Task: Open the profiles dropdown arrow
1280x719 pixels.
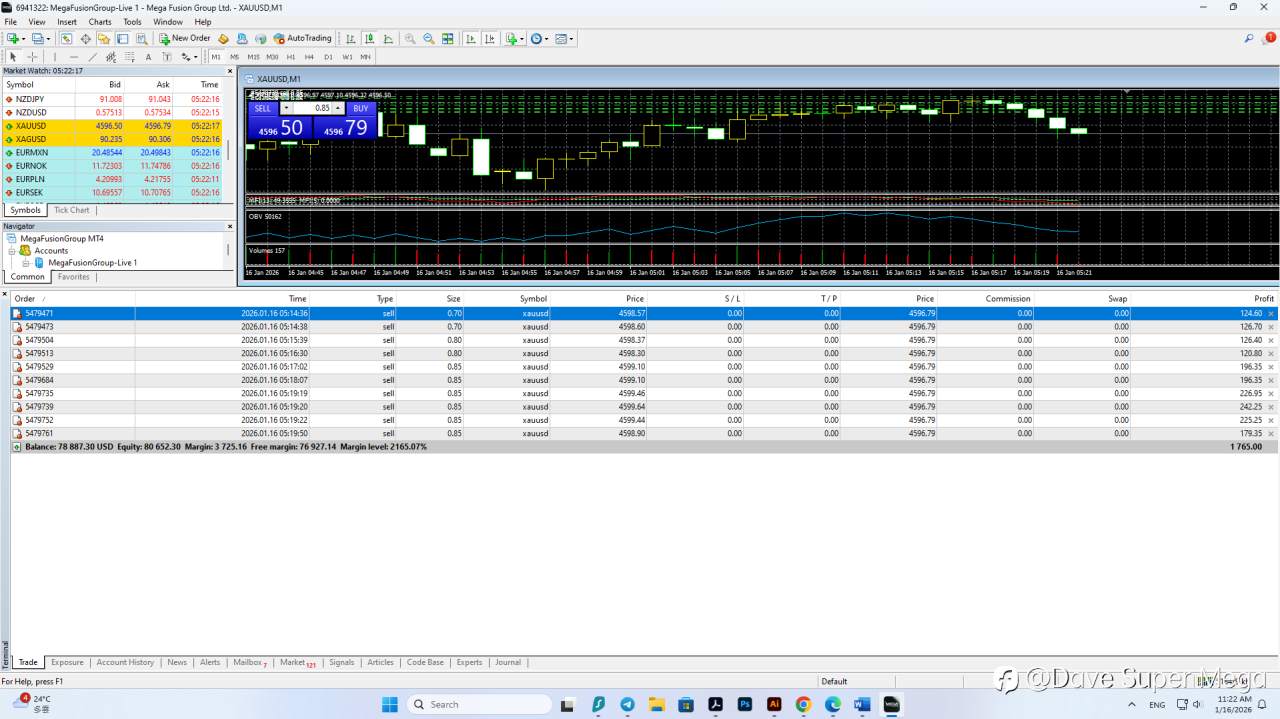Action: pyautogui.click(x=48, y=39)
